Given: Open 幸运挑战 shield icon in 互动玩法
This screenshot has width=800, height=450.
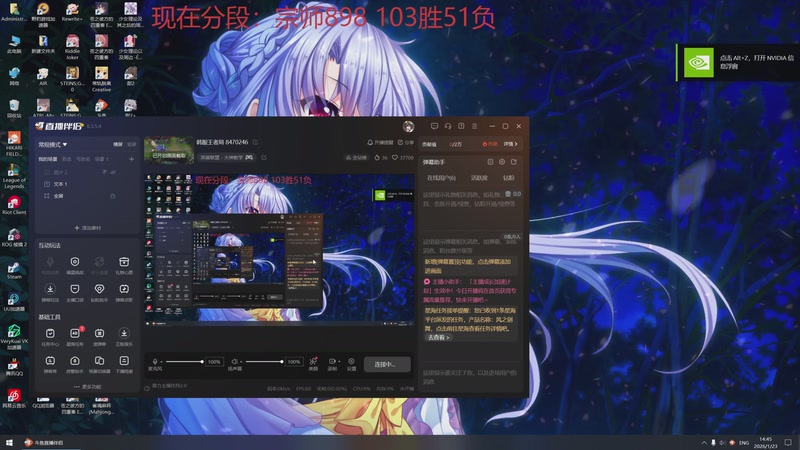Looking at the screenshot, I should click(x=74, y=262).
